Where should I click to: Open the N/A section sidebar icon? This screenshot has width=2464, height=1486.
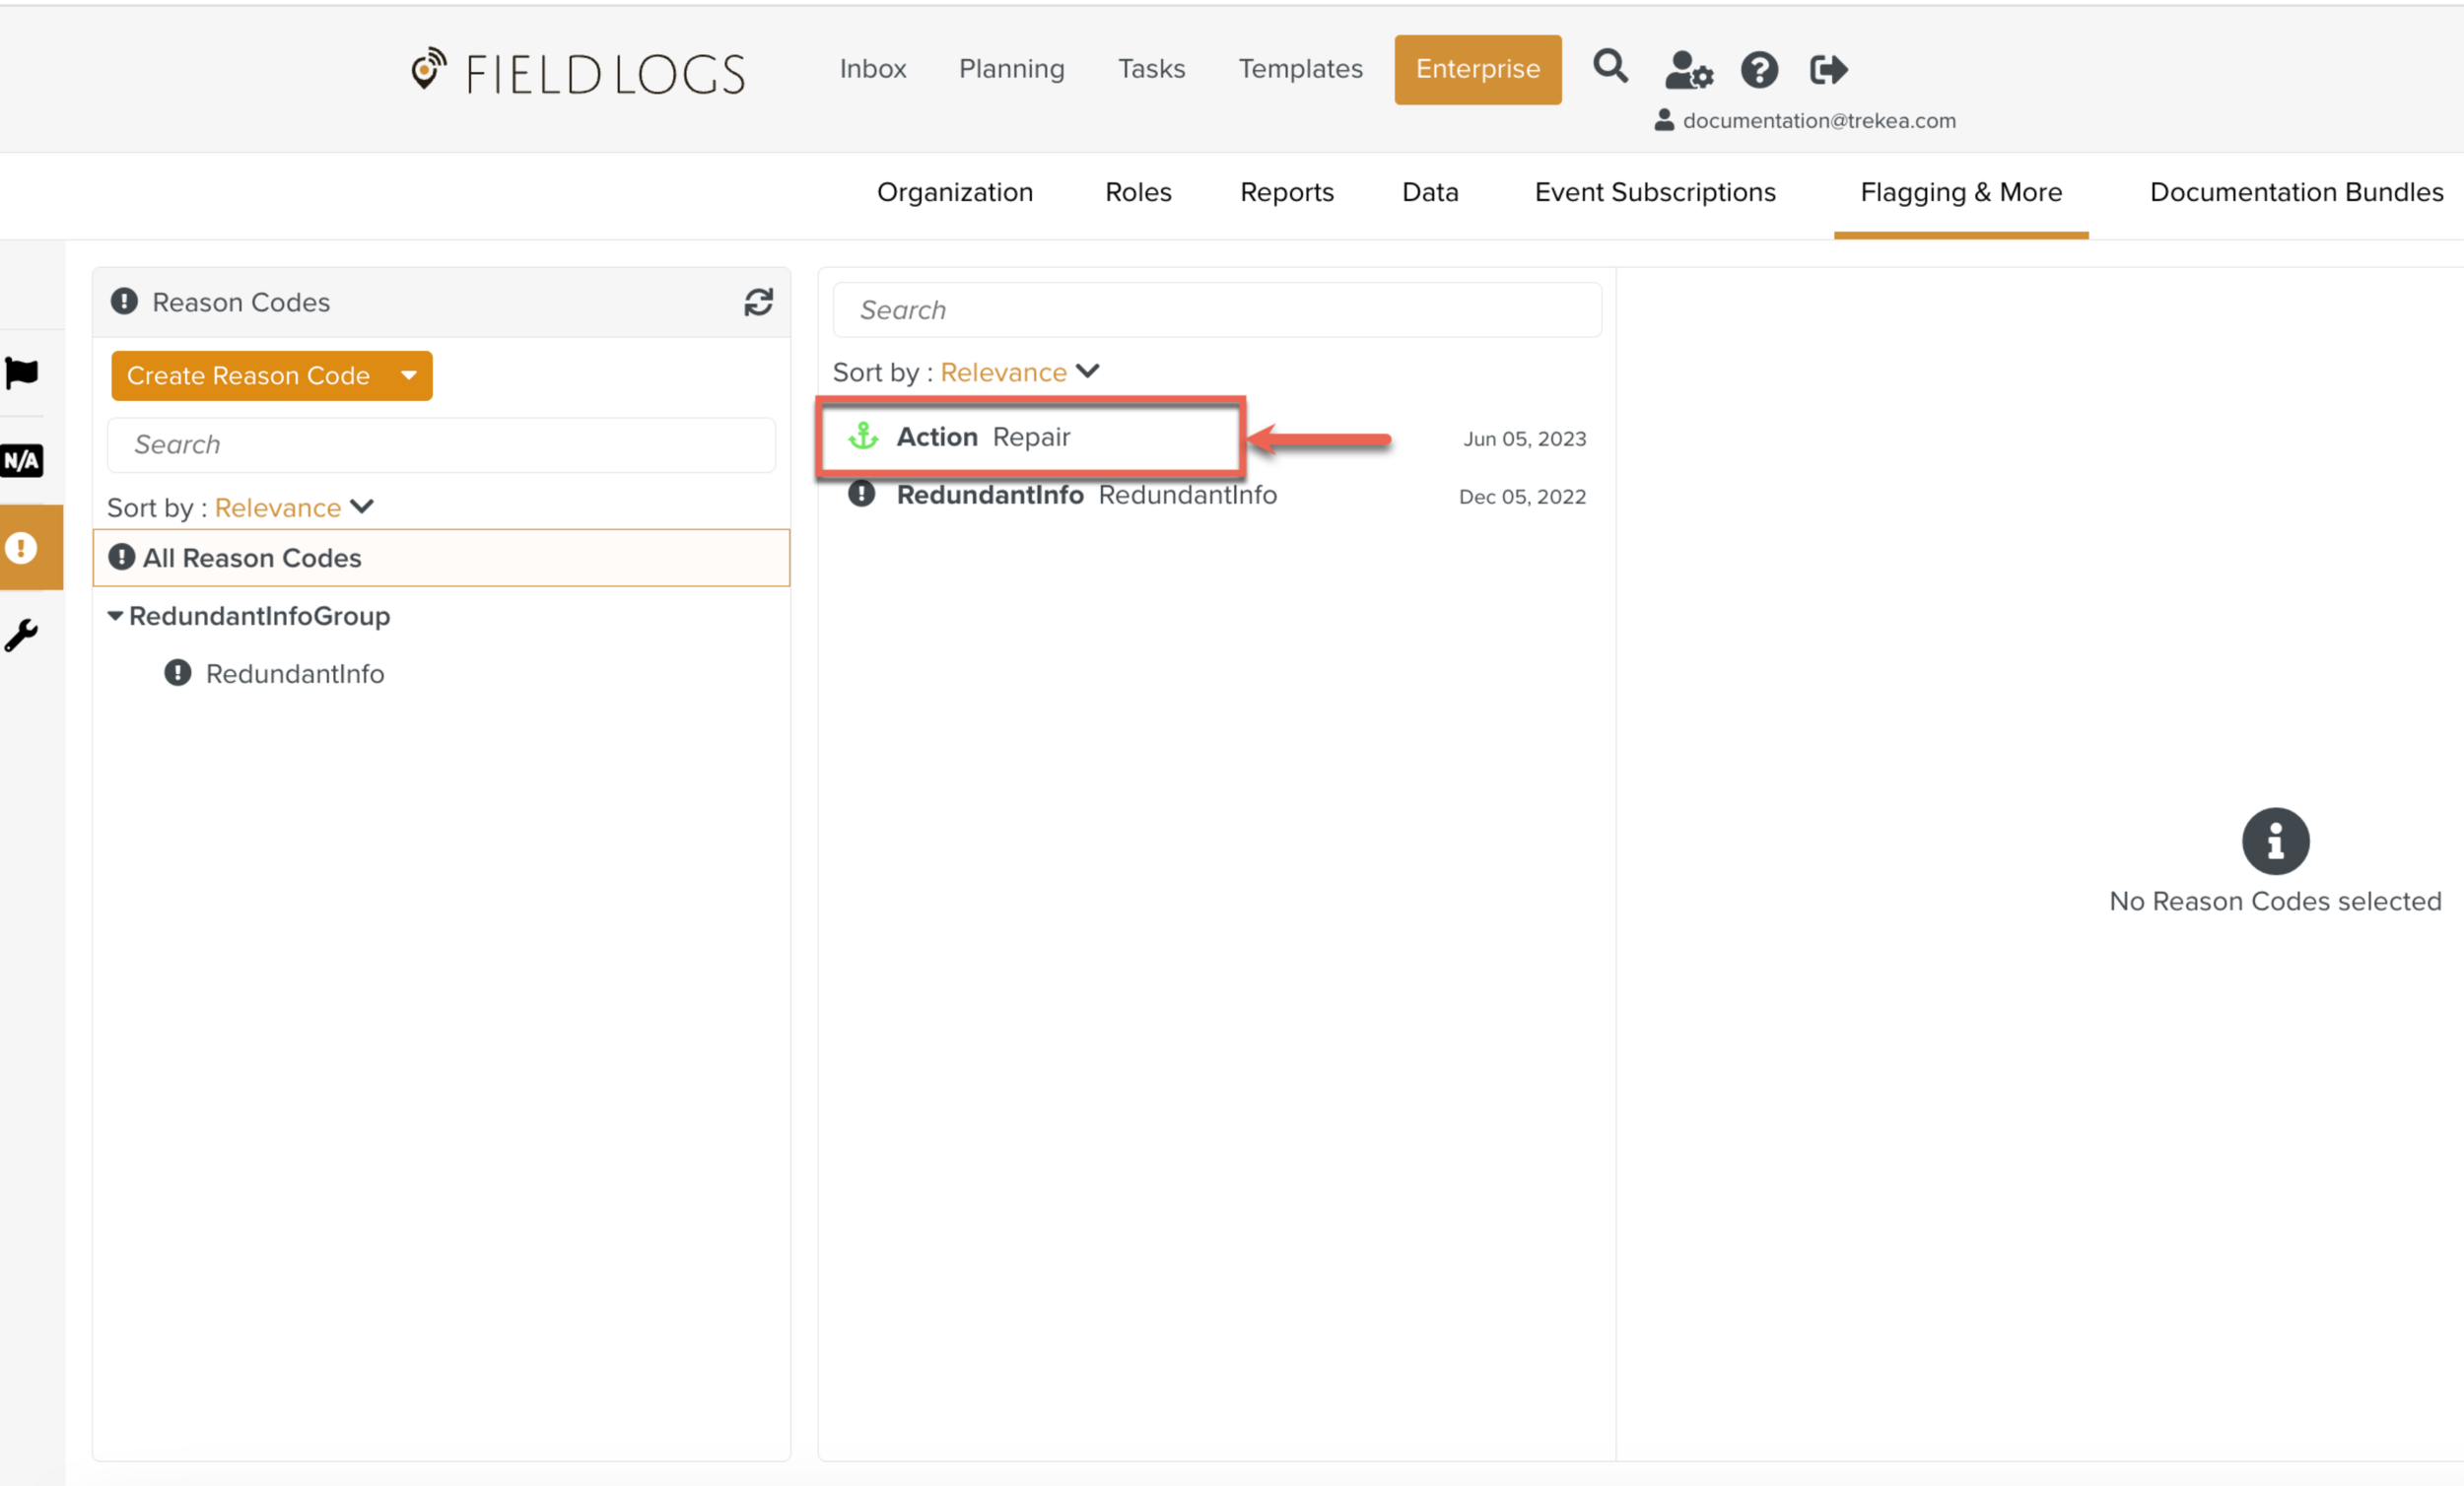pyautogui.click(x=21, y=461)
